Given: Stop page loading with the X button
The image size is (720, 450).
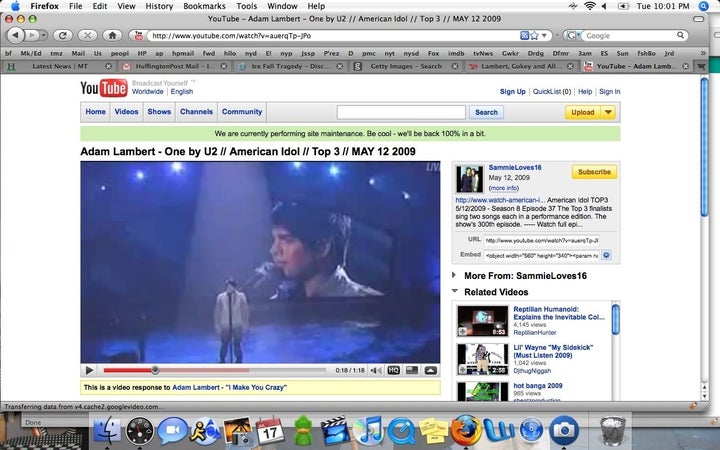Looking at the screenshot, I should pyautogui.click(x=87, y=35).
